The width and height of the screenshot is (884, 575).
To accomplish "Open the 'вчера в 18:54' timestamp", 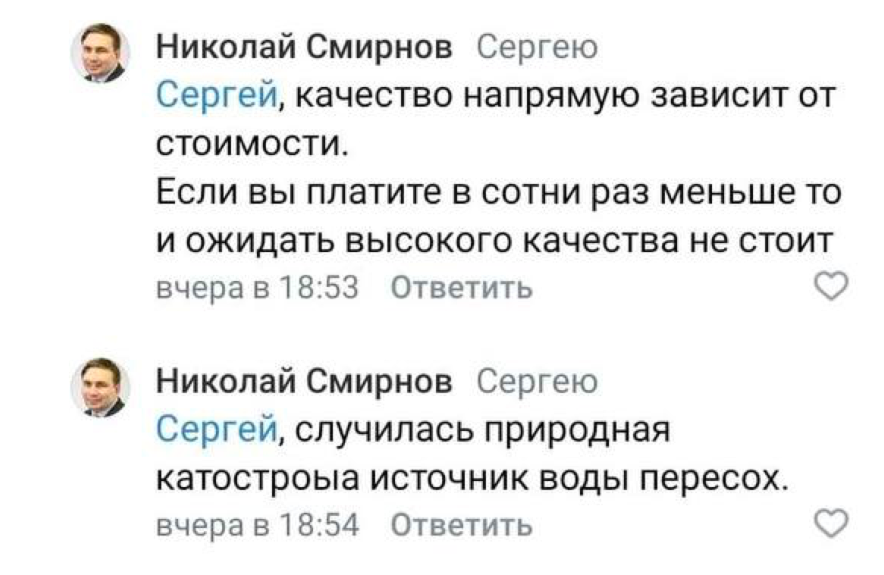I will click(258, 524).
